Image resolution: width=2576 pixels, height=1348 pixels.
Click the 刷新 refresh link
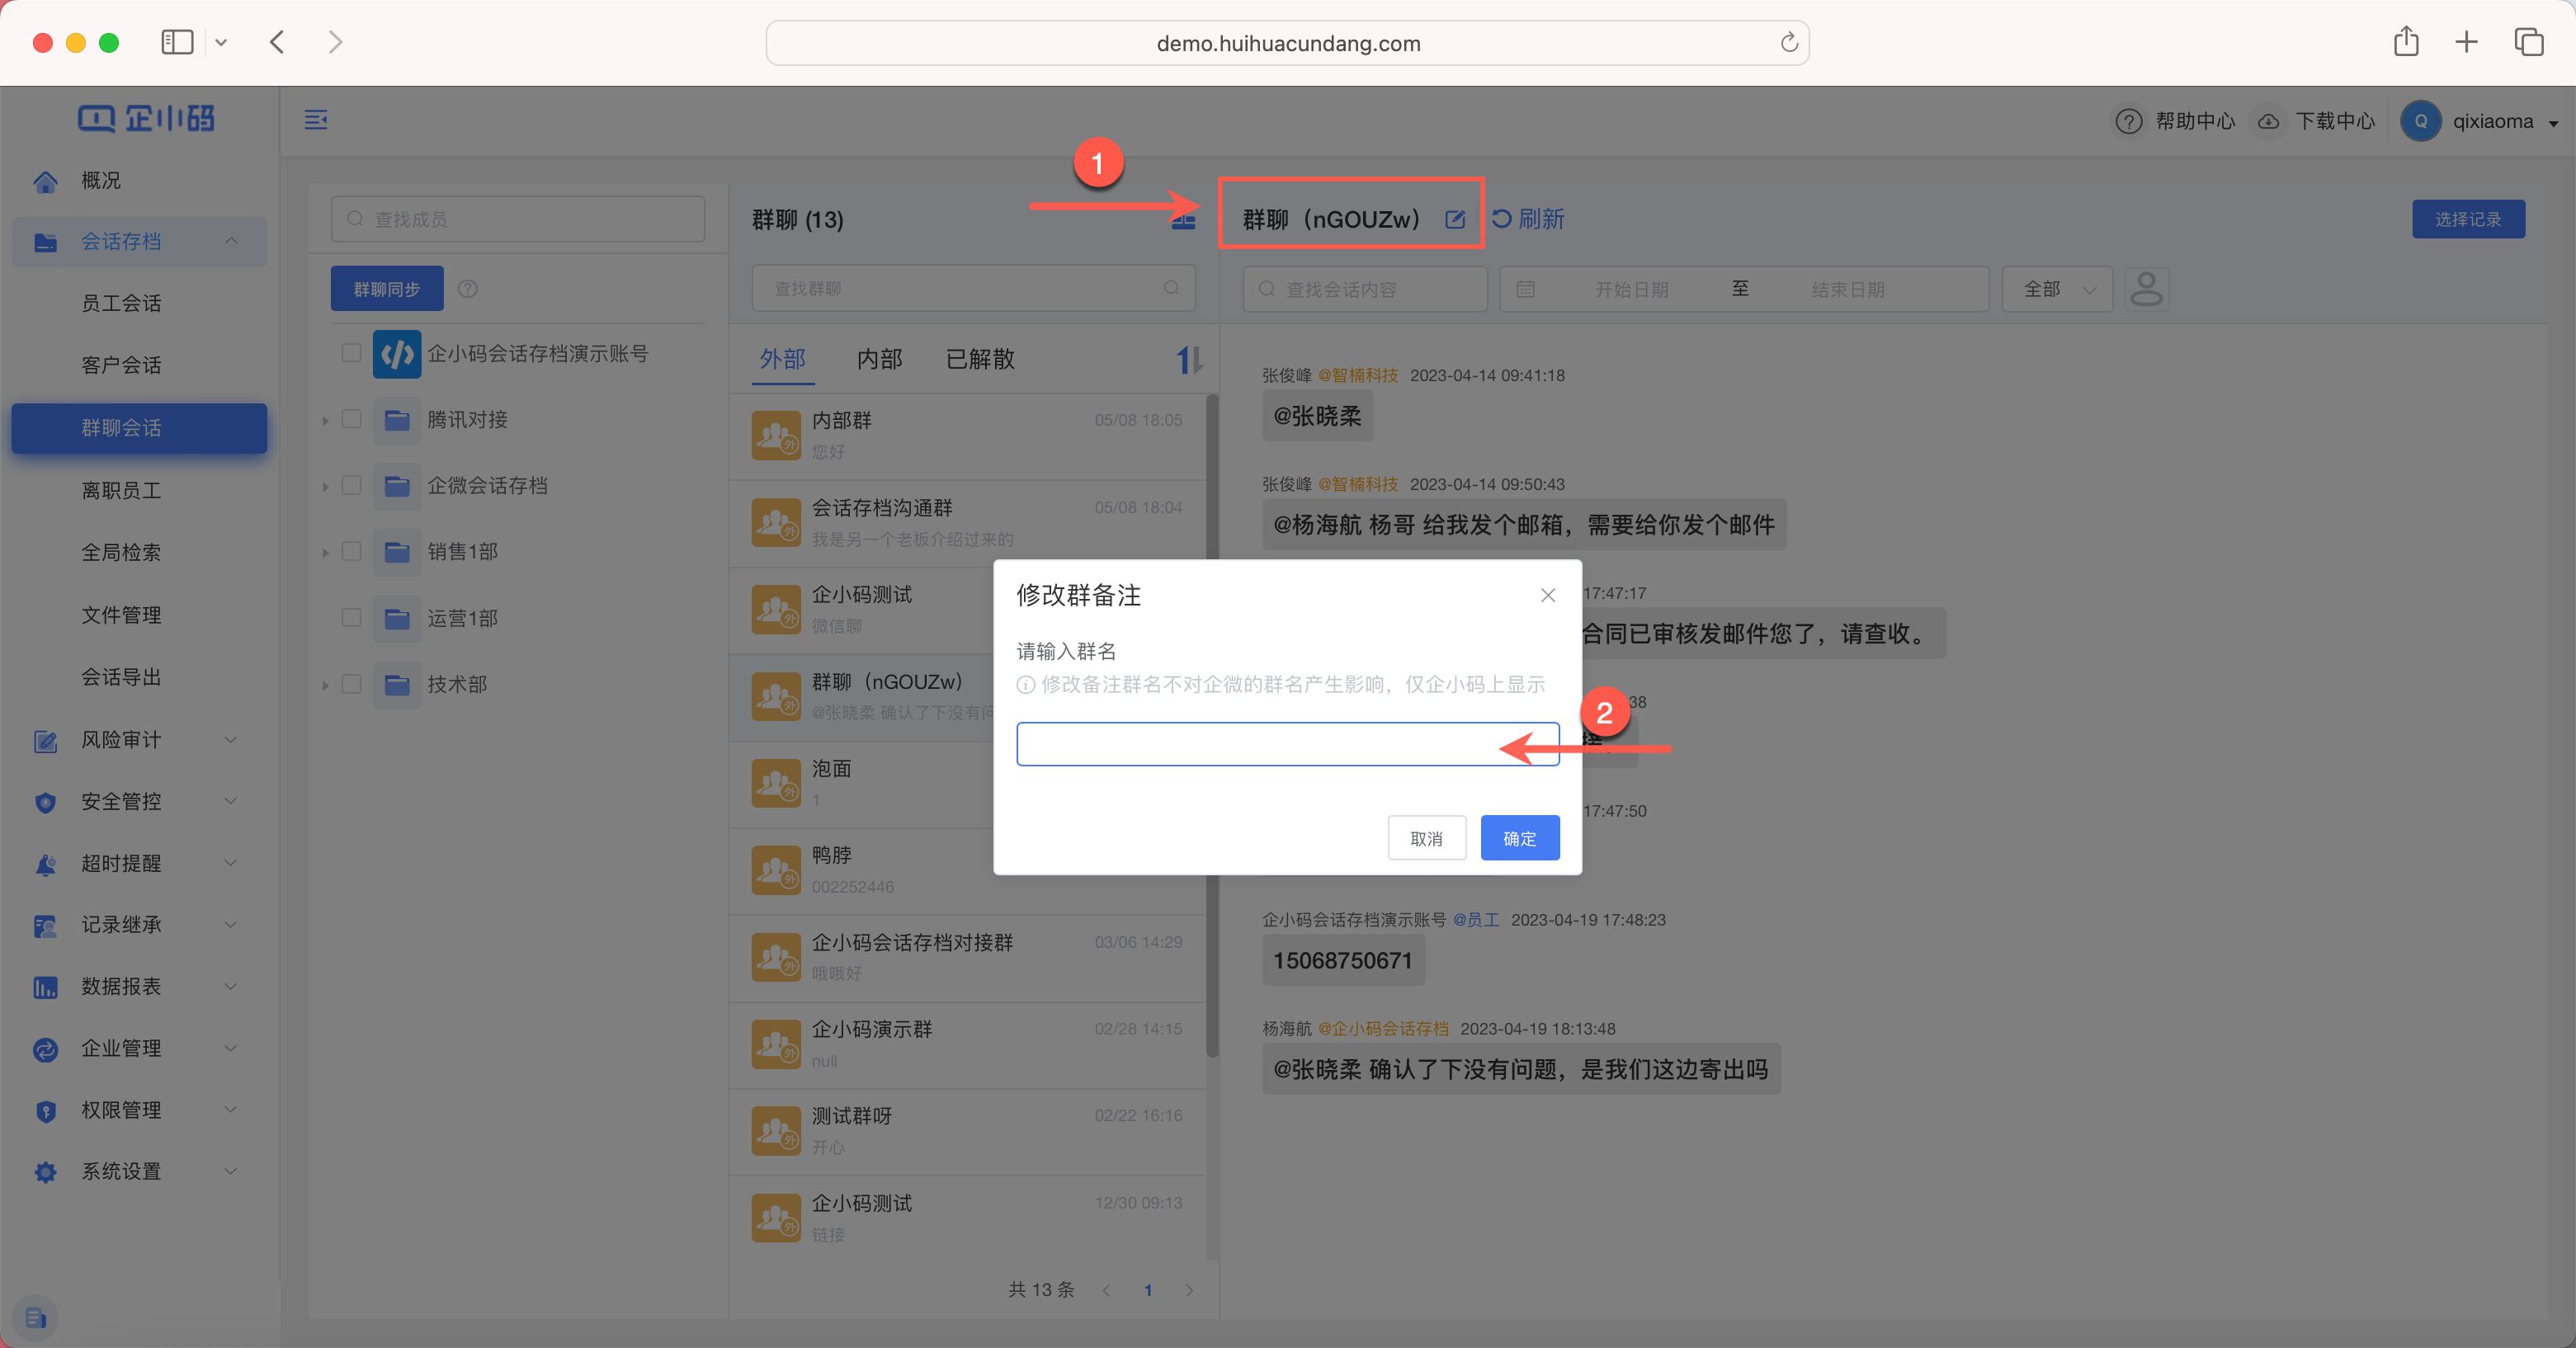(x=1528, y=219)
